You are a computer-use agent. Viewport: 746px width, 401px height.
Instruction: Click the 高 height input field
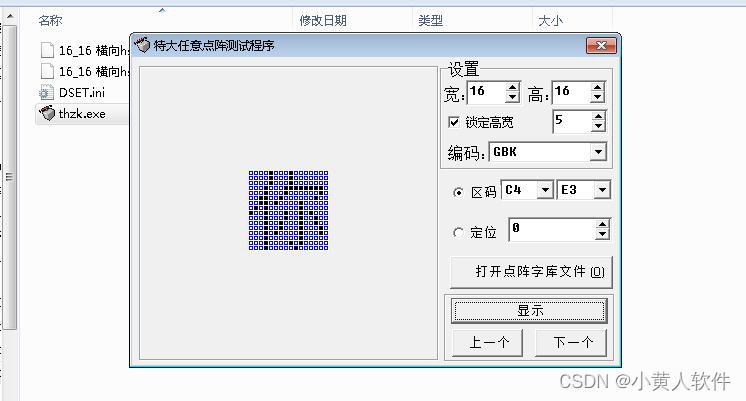[x=572, y=92]
